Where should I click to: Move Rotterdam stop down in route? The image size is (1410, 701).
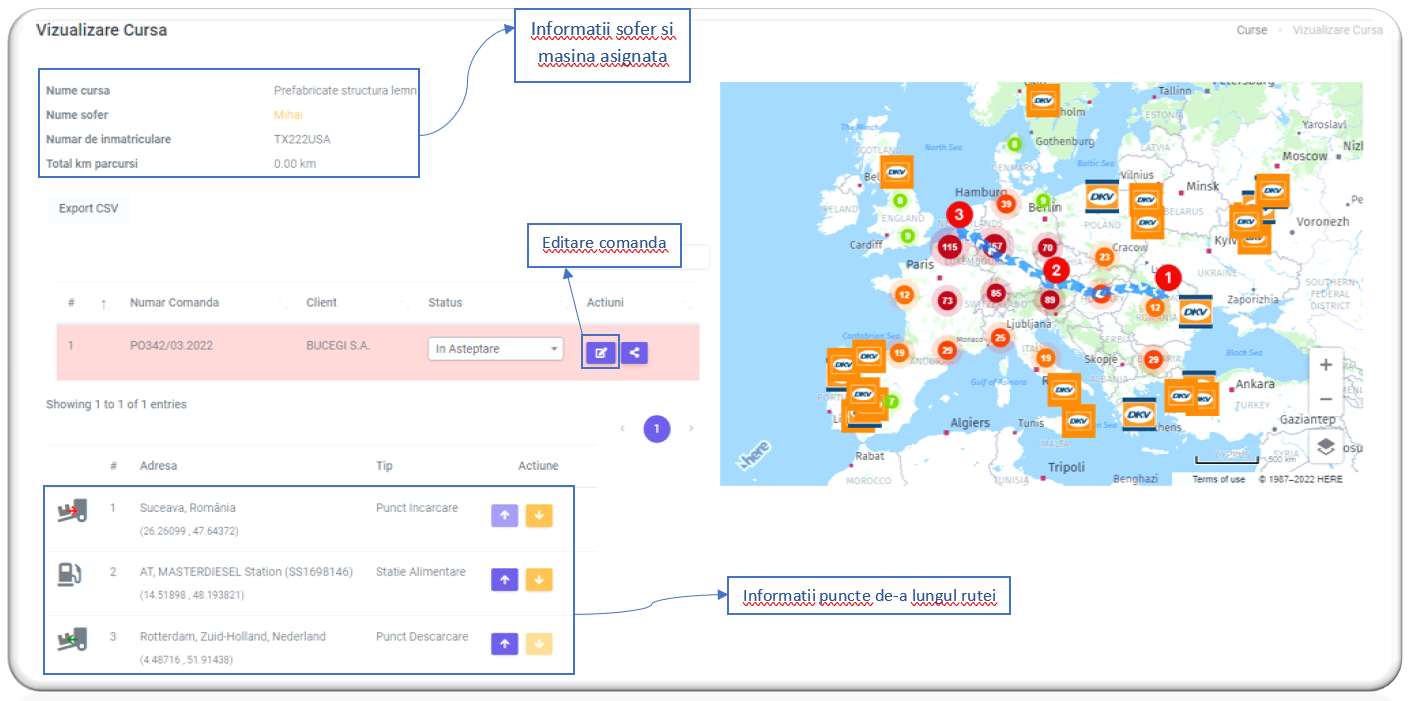538,644
